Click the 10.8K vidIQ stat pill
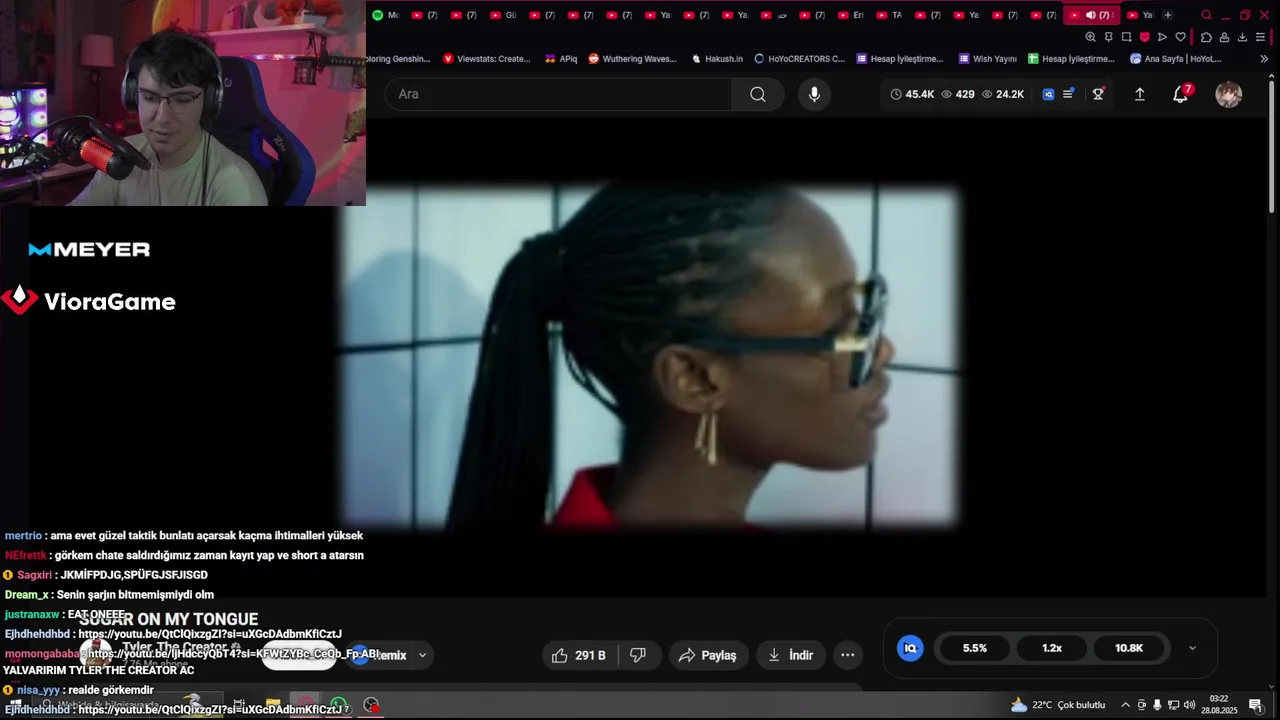 click(1129, 648)
